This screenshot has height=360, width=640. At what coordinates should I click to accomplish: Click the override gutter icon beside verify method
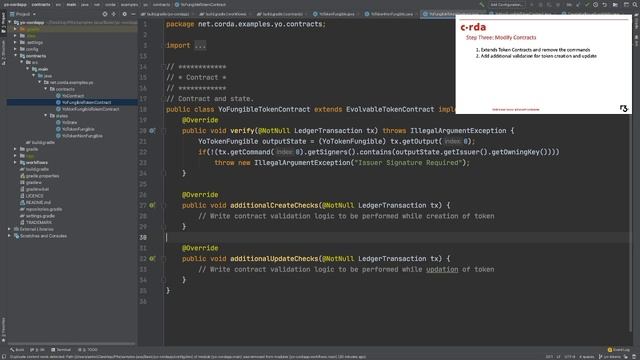152,131
